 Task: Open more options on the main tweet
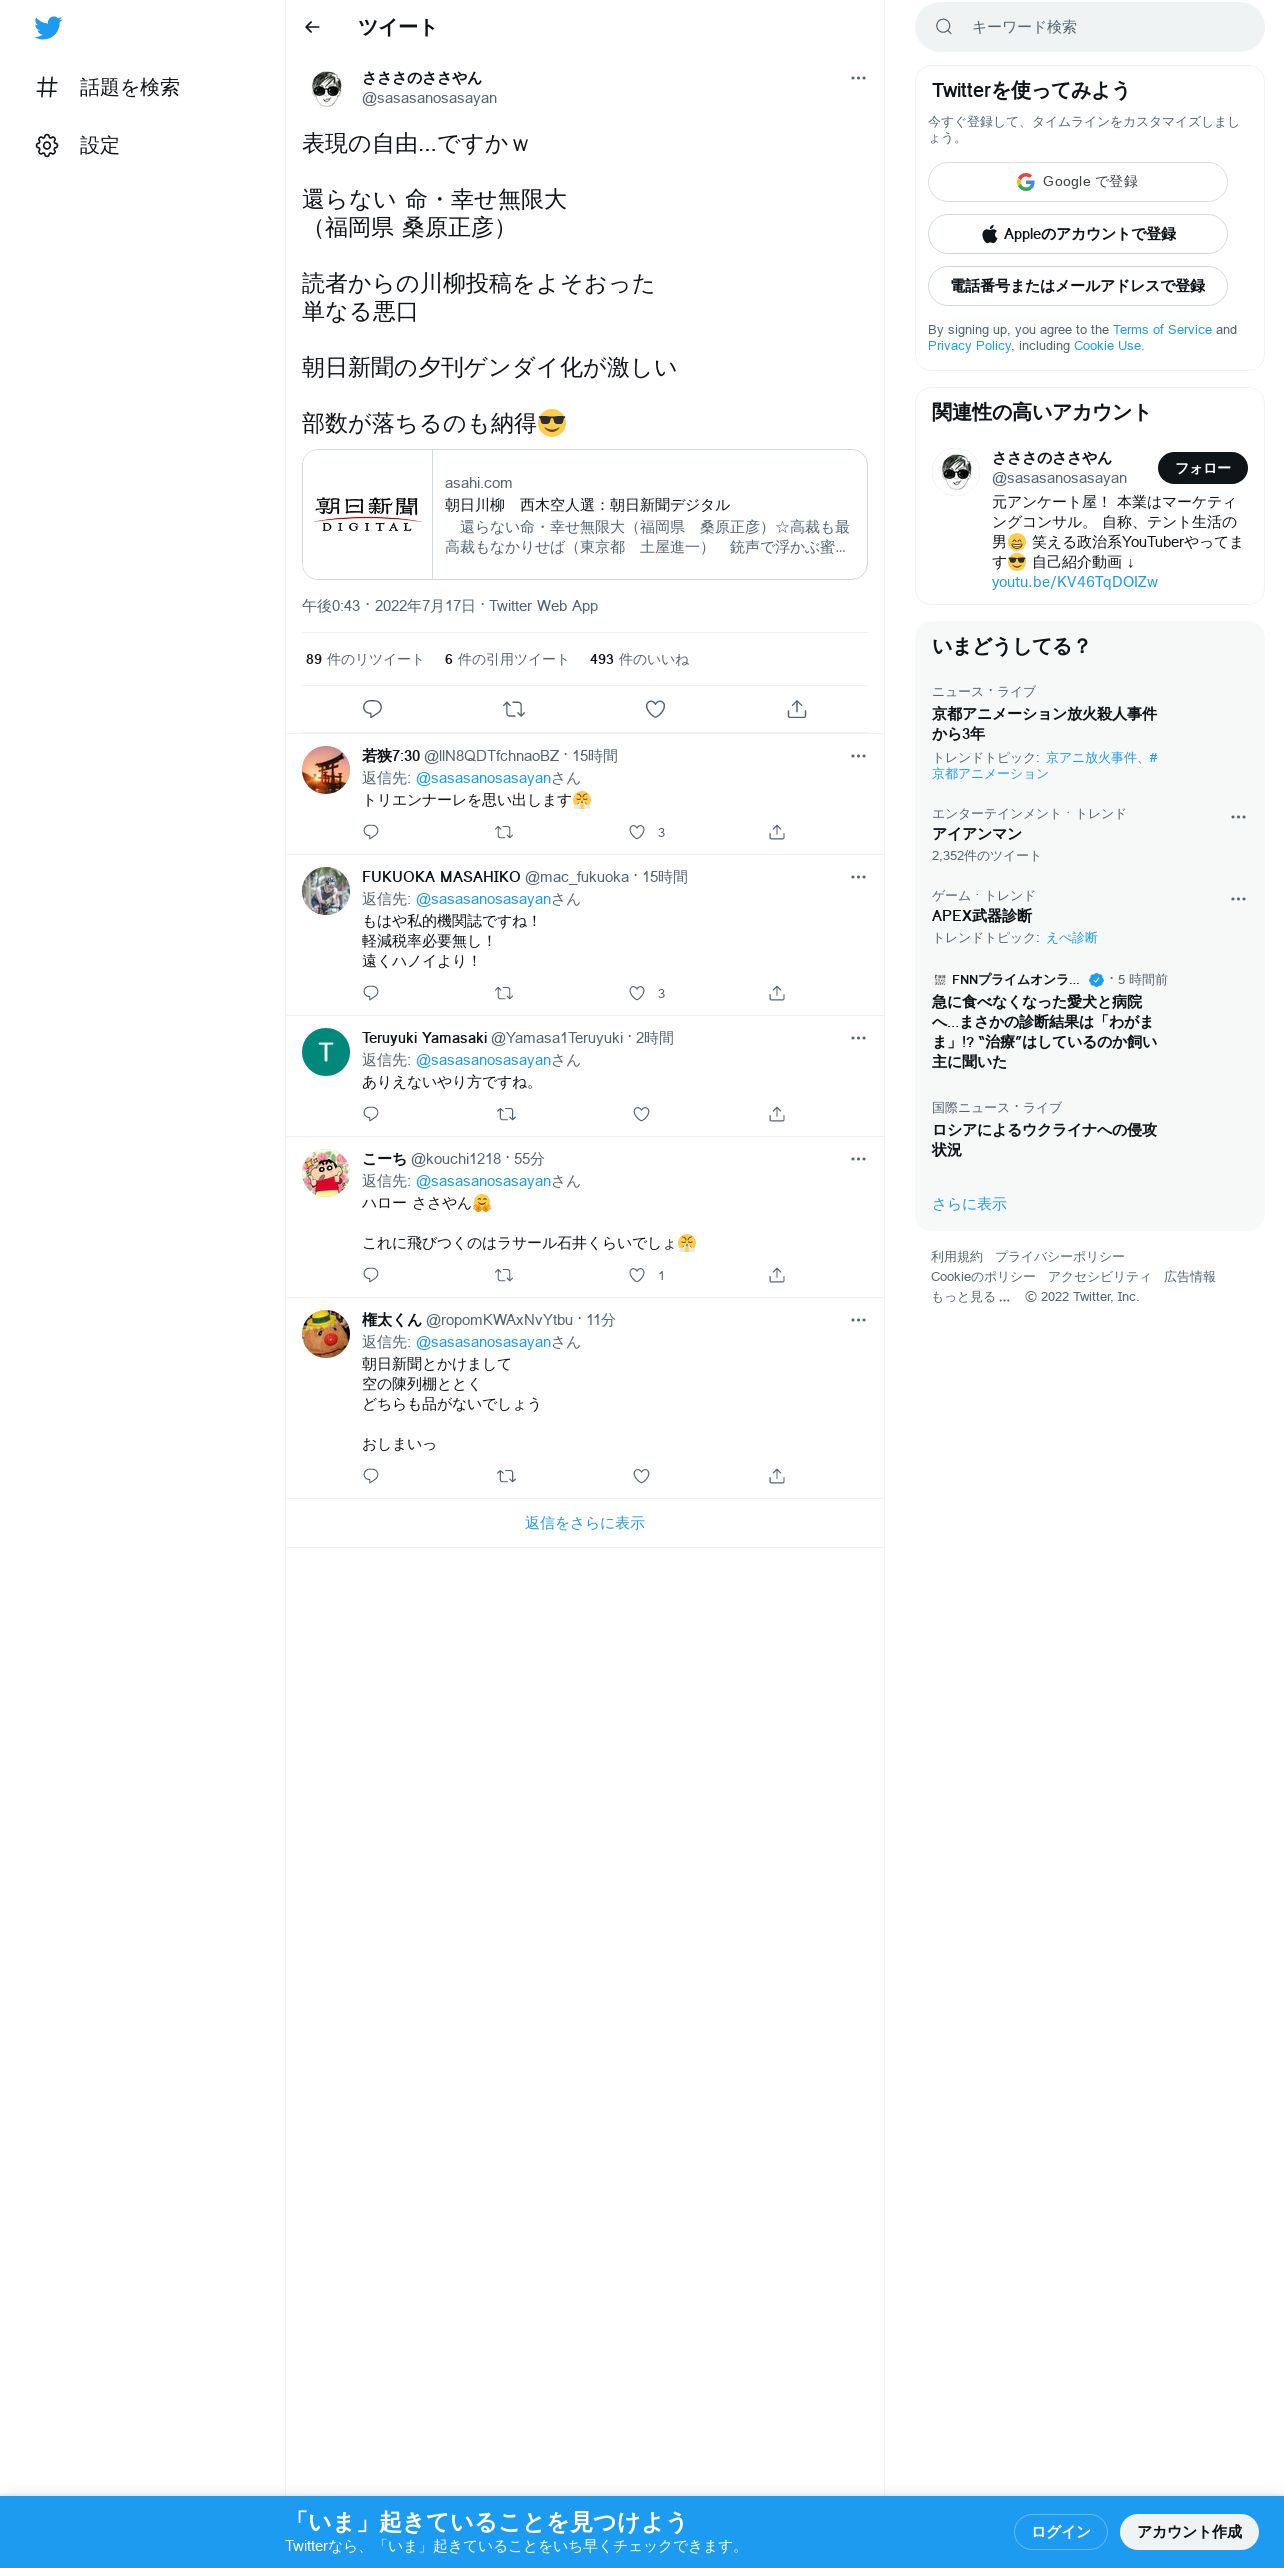[x=858, y=78]
